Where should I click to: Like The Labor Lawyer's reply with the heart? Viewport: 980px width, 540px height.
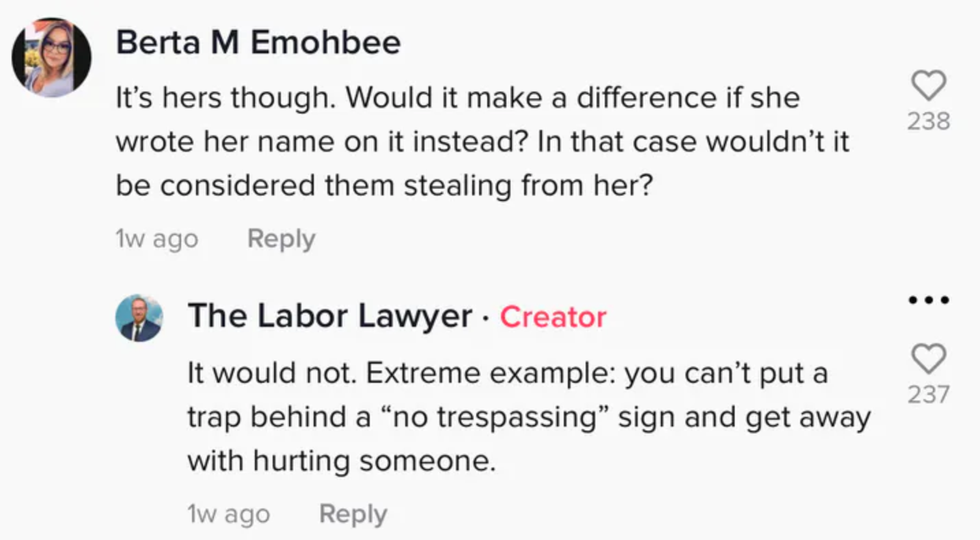(930, 358)
